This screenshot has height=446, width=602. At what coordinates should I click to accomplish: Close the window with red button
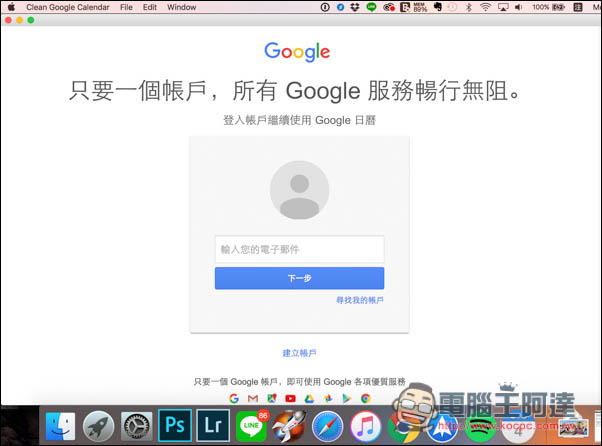pyautogui.click(x=8, y=20)
